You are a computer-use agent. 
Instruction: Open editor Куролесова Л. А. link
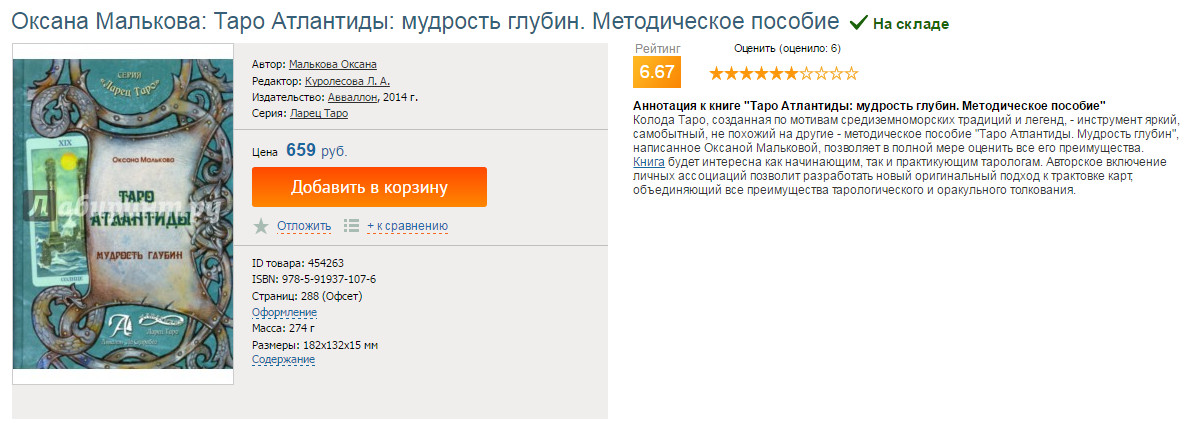[x=347, y=81]
